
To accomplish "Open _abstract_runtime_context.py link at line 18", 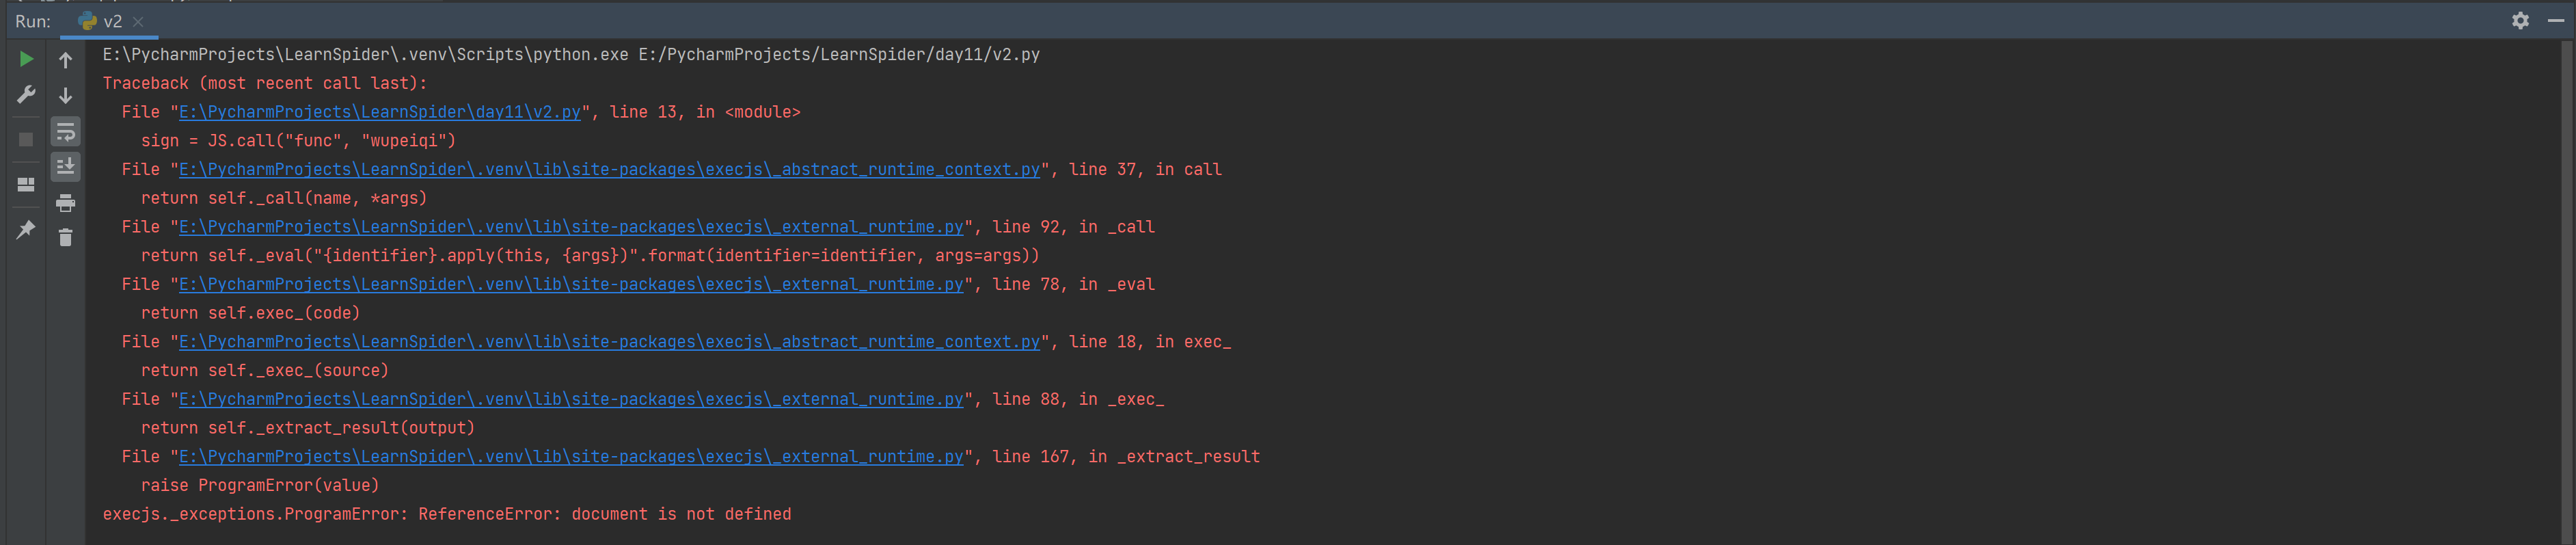I will 609,342.
